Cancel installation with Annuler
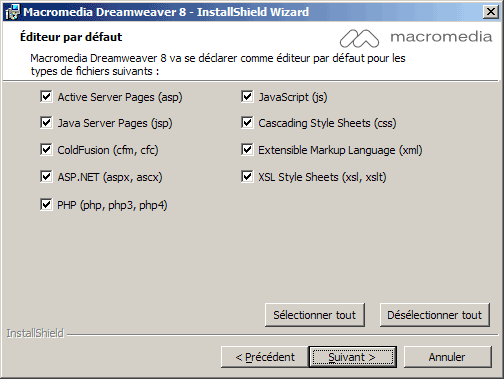Image resolution: width=504 pixels, height=379 pixels. (447, 357)
